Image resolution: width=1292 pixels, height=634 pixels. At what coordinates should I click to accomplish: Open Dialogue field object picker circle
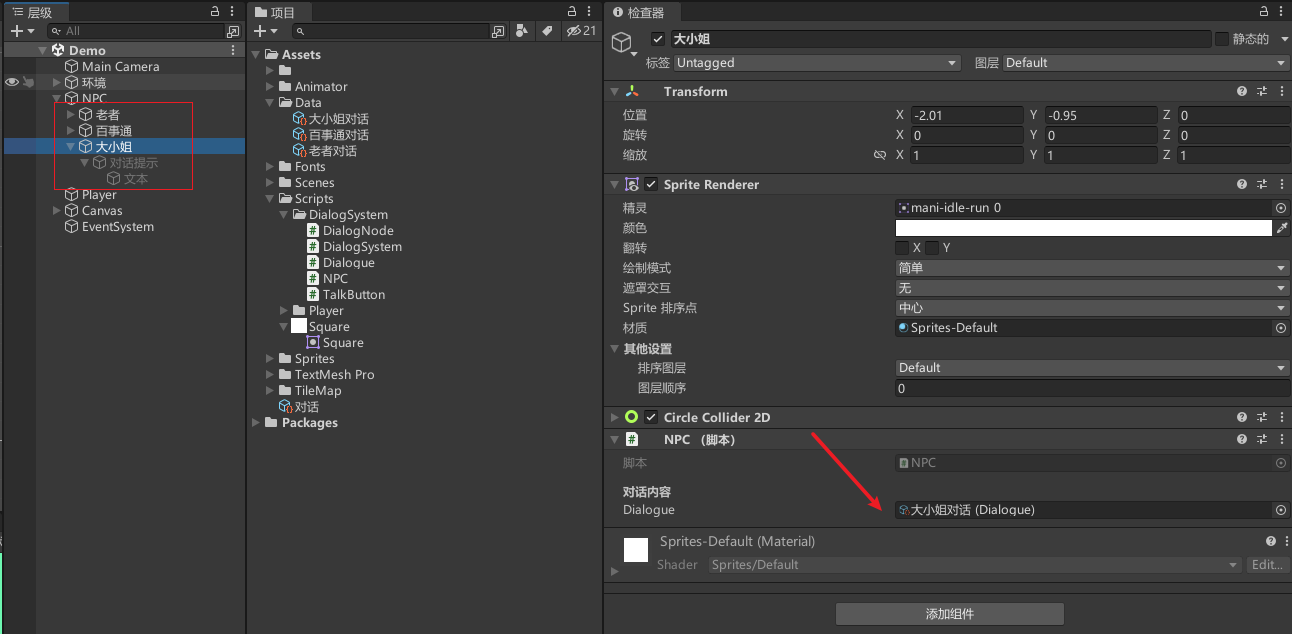(x=1280, y=510)
